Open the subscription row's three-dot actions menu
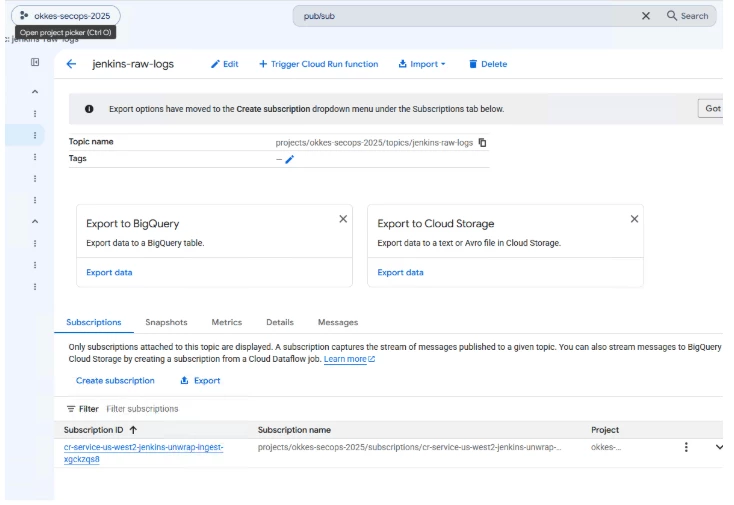Screen dimensions: 734x505 coord(686,447)
